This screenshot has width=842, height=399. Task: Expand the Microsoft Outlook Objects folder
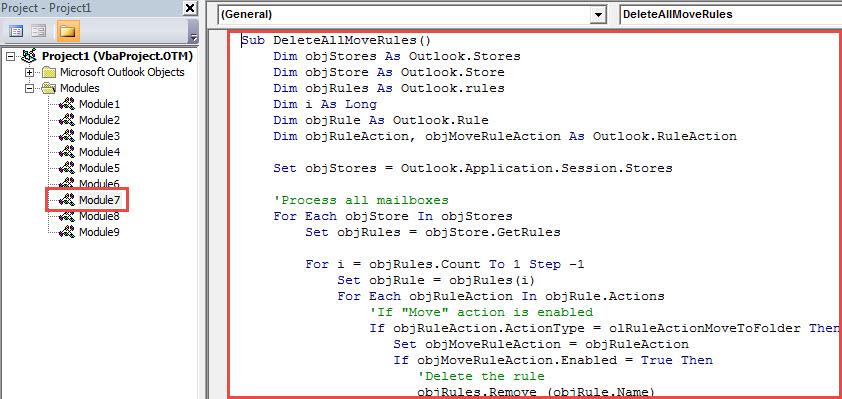[x=30, y=72]
